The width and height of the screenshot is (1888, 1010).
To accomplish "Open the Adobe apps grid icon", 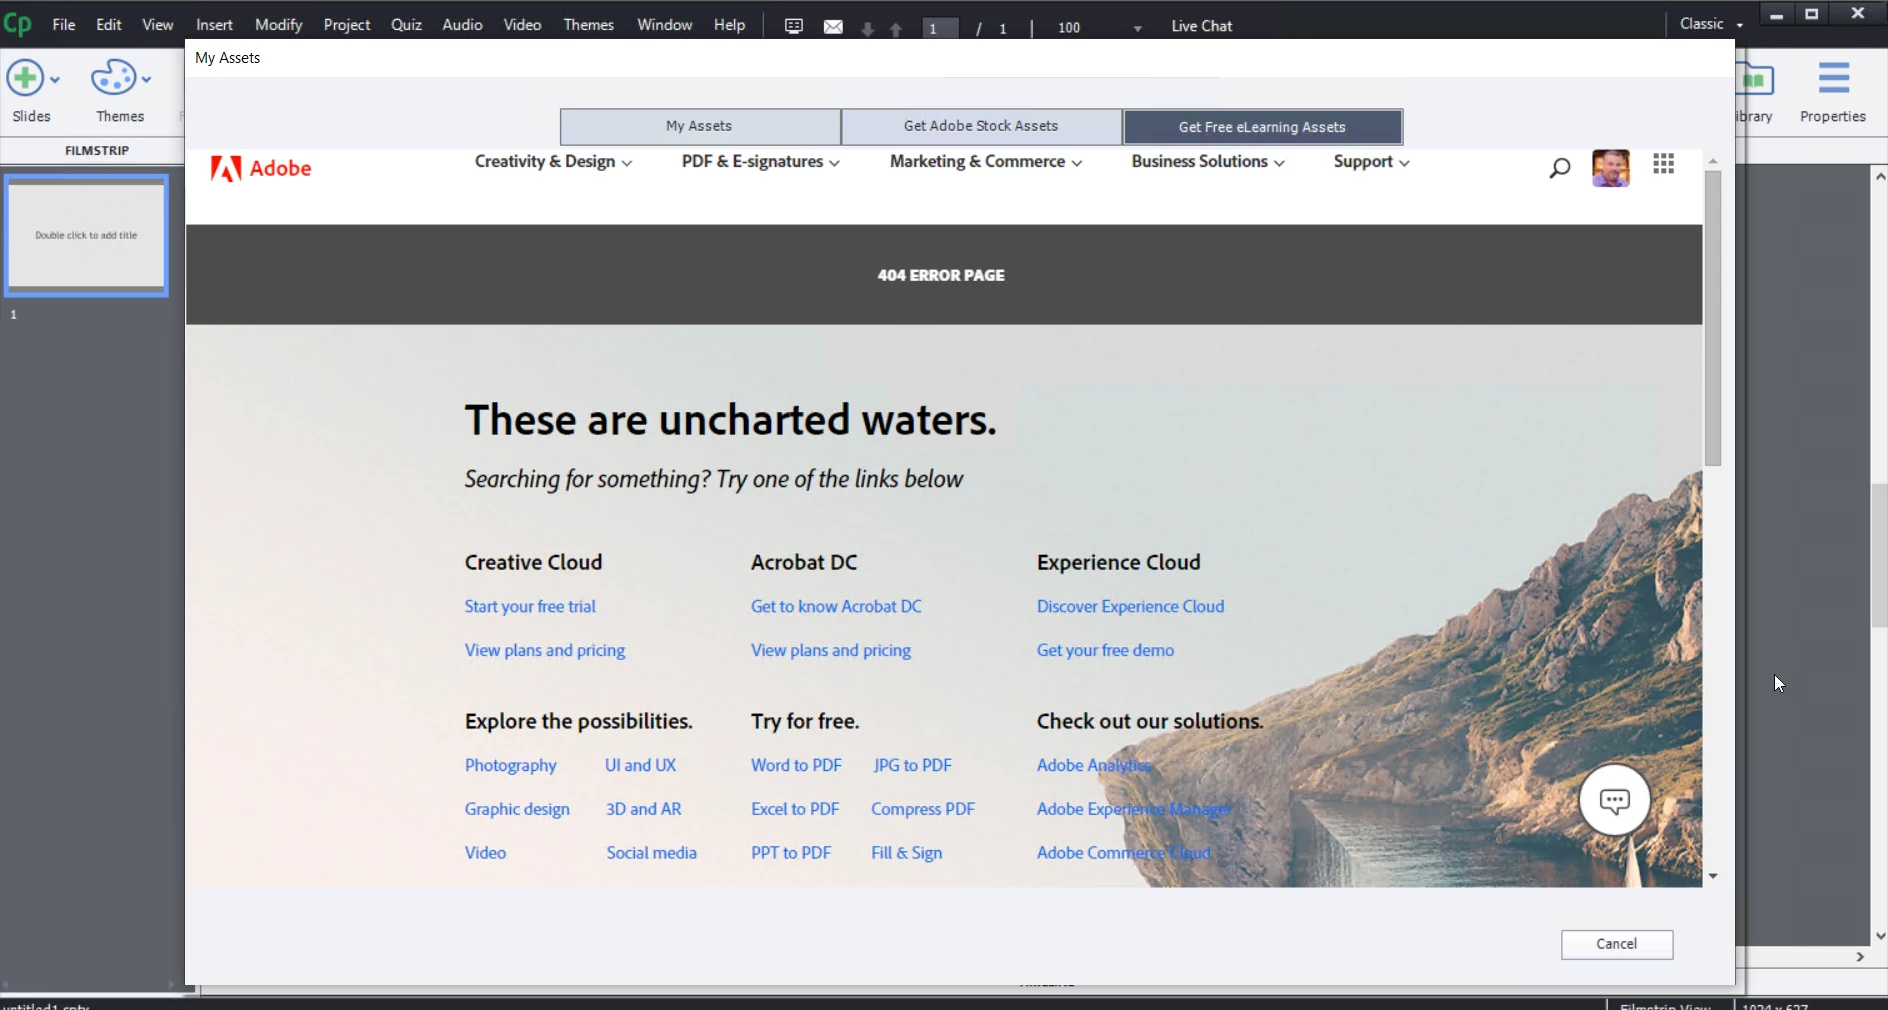I will click(x=1663, y=164).
